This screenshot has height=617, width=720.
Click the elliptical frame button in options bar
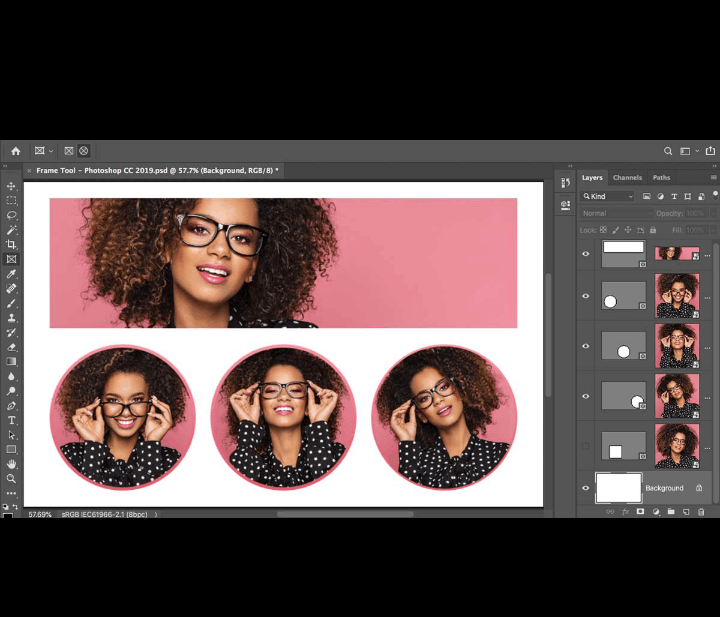(84, 151)
